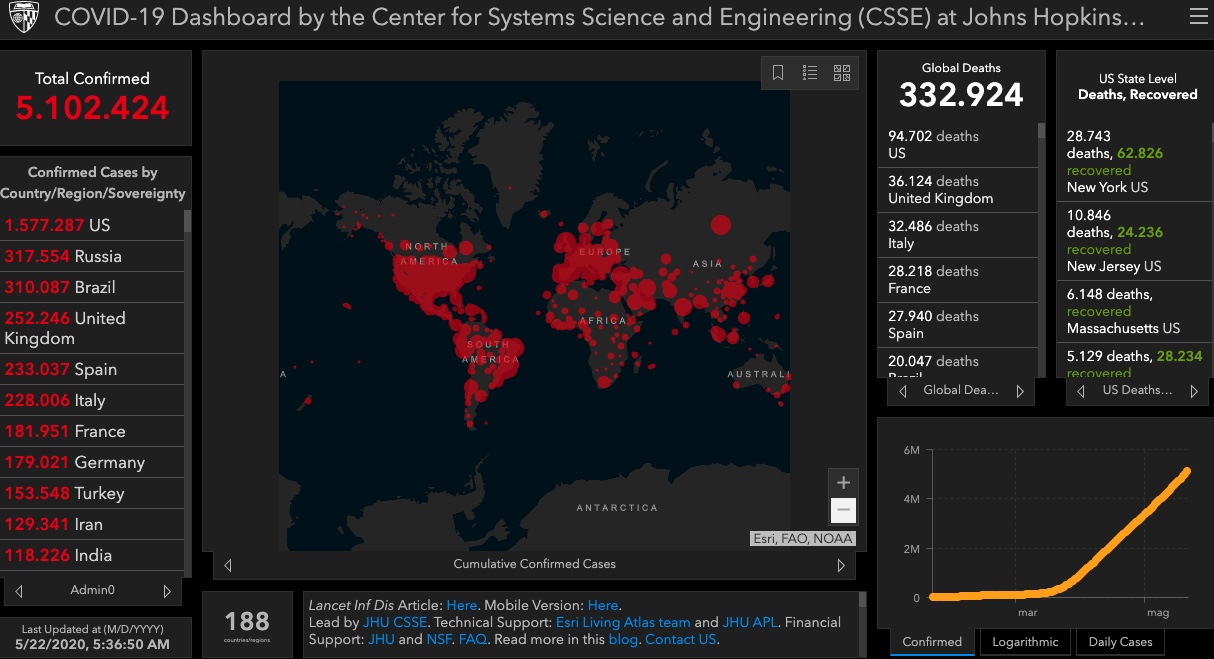The width and height of the screenshot is (1214, 659).
Task: Go to next Admin0 list page
Action: [167, 590]
